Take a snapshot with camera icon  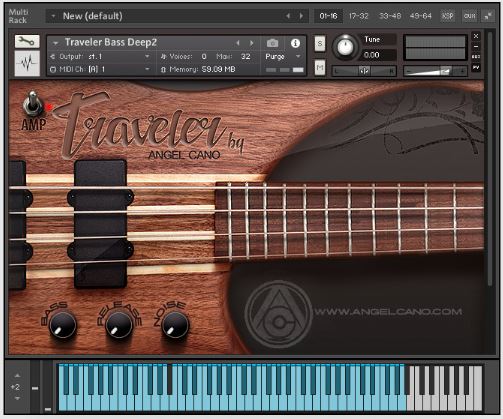pyautogui.click(x=272, y=43)
